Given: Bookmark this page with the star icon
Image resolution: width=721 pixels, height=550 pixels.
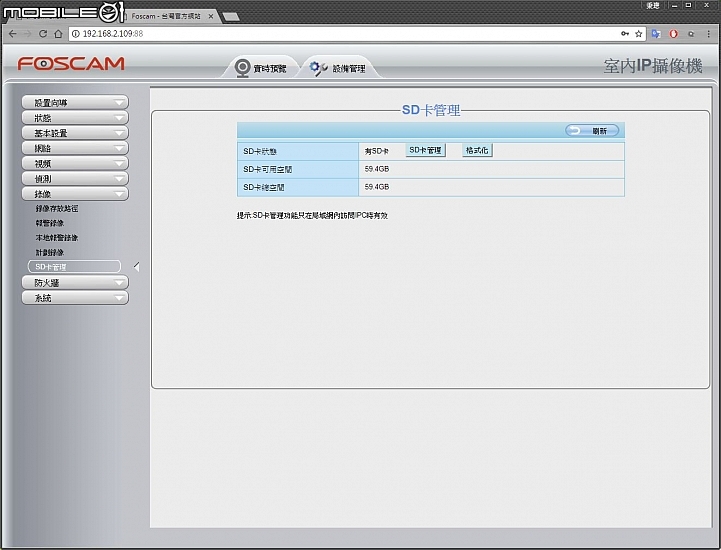Looking at the screenshot, I should [639, 34].
